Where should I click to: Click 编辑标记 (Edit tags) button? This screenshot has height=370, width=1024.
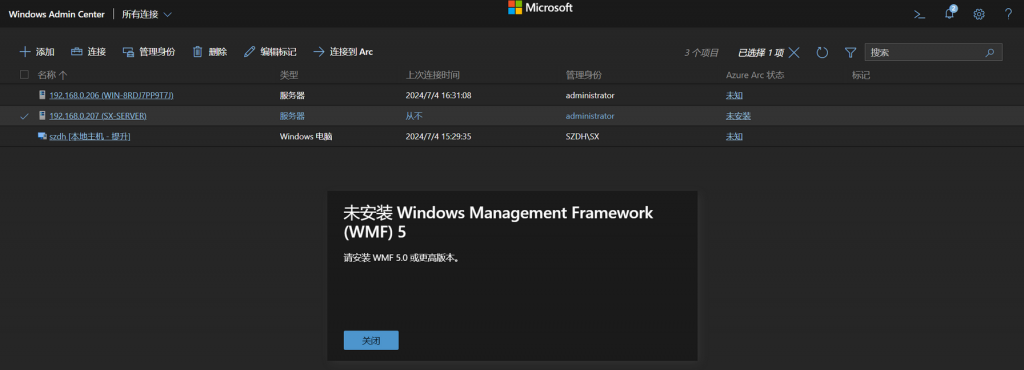tap(270, 52)
